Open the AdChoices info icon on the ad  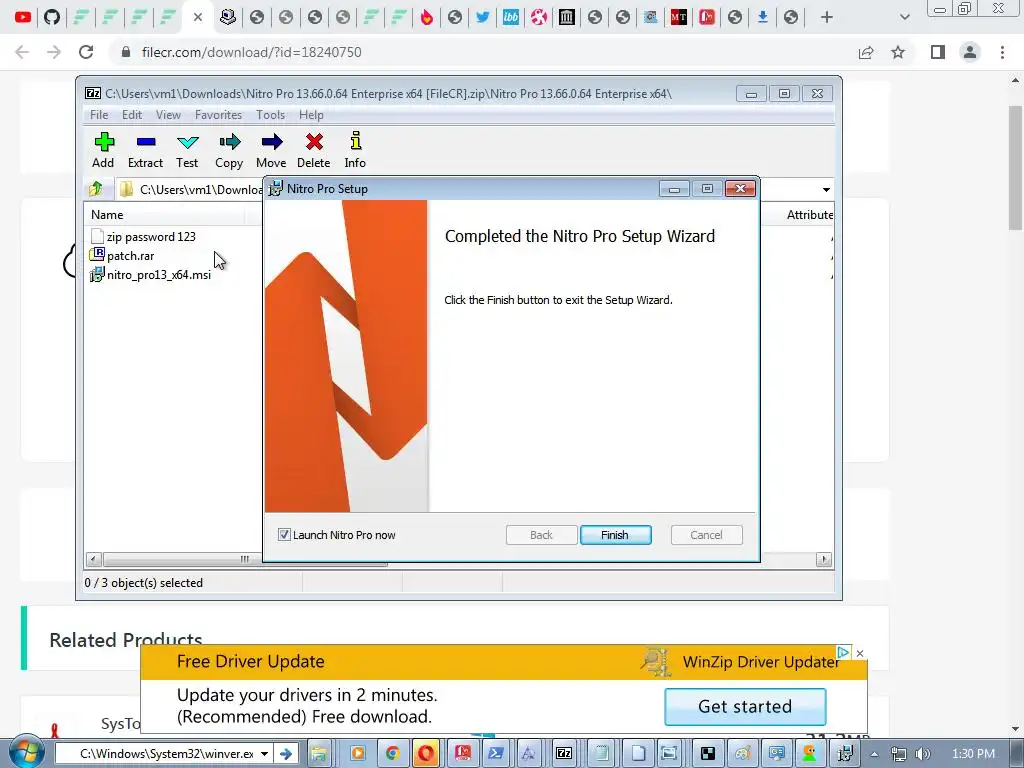[x=843, y=652]
